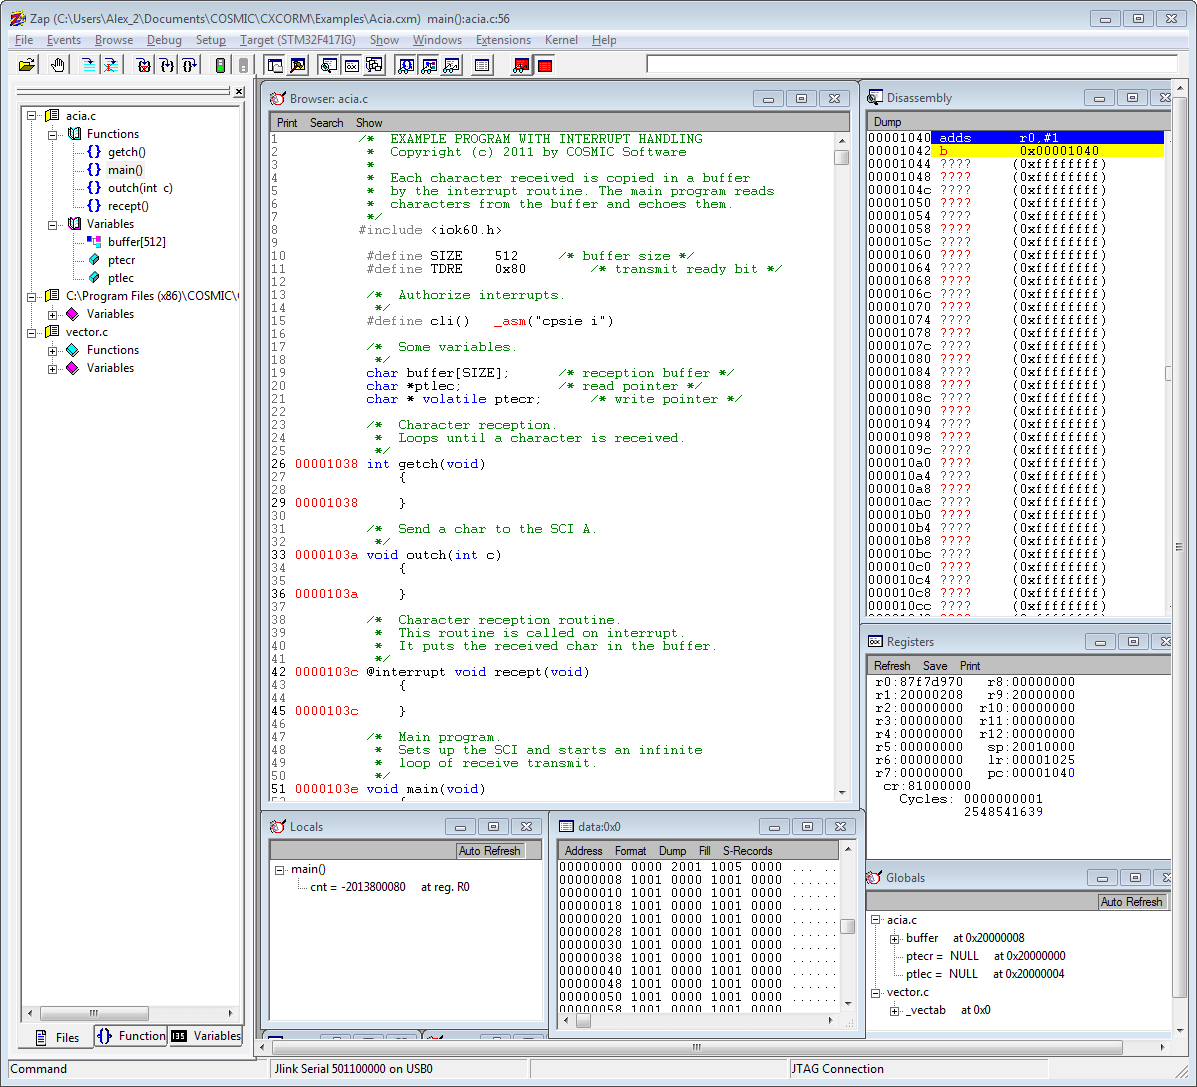Click the green light indicator toolbar icon
Viewport: 1197px width, 1087px height.
pos(220,65)
